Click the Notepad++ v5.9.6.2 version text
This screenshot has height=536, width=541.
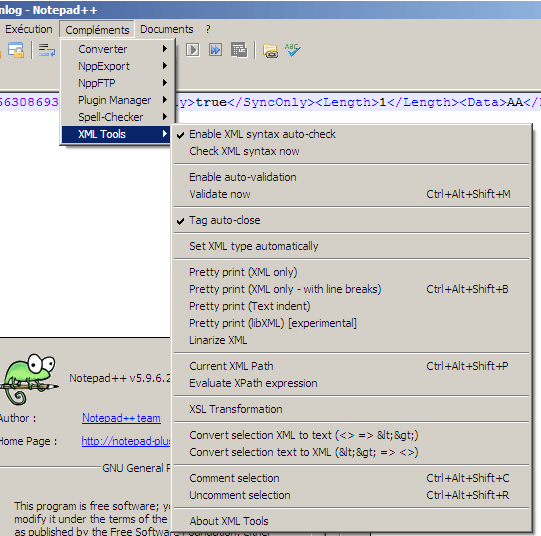click(x=120, y=378)
